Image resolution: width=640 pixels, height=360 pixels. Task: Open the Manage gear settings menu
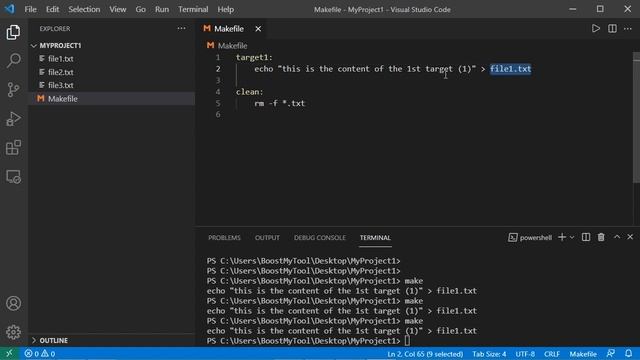click(x=13, y=332)
